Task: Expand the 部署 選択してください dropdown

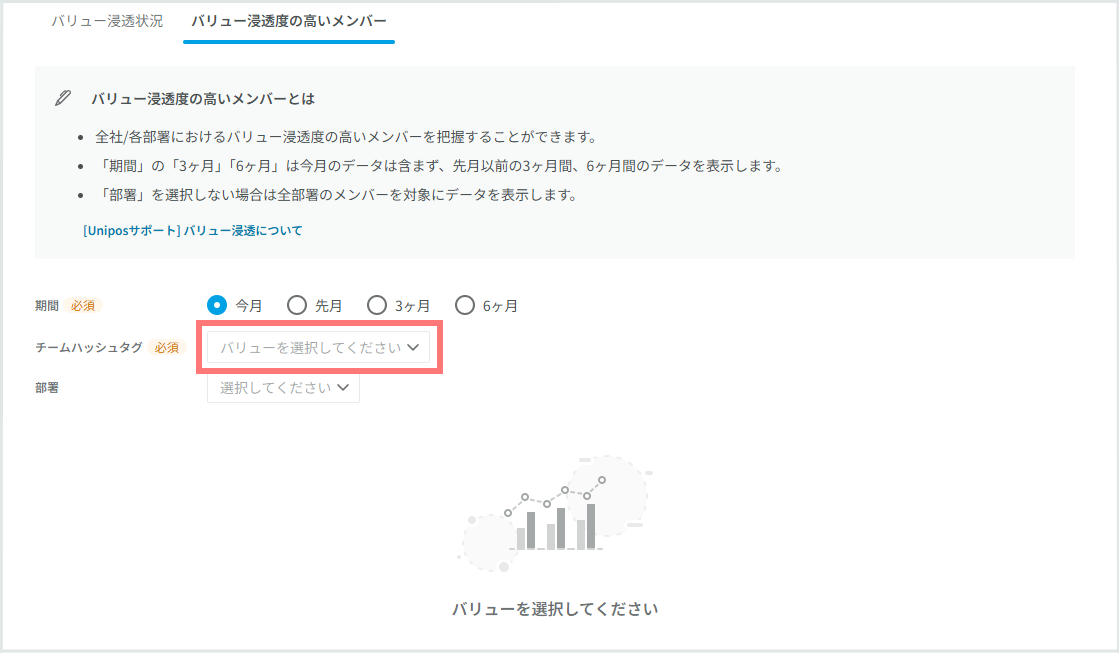Action: tap(283, 388)
